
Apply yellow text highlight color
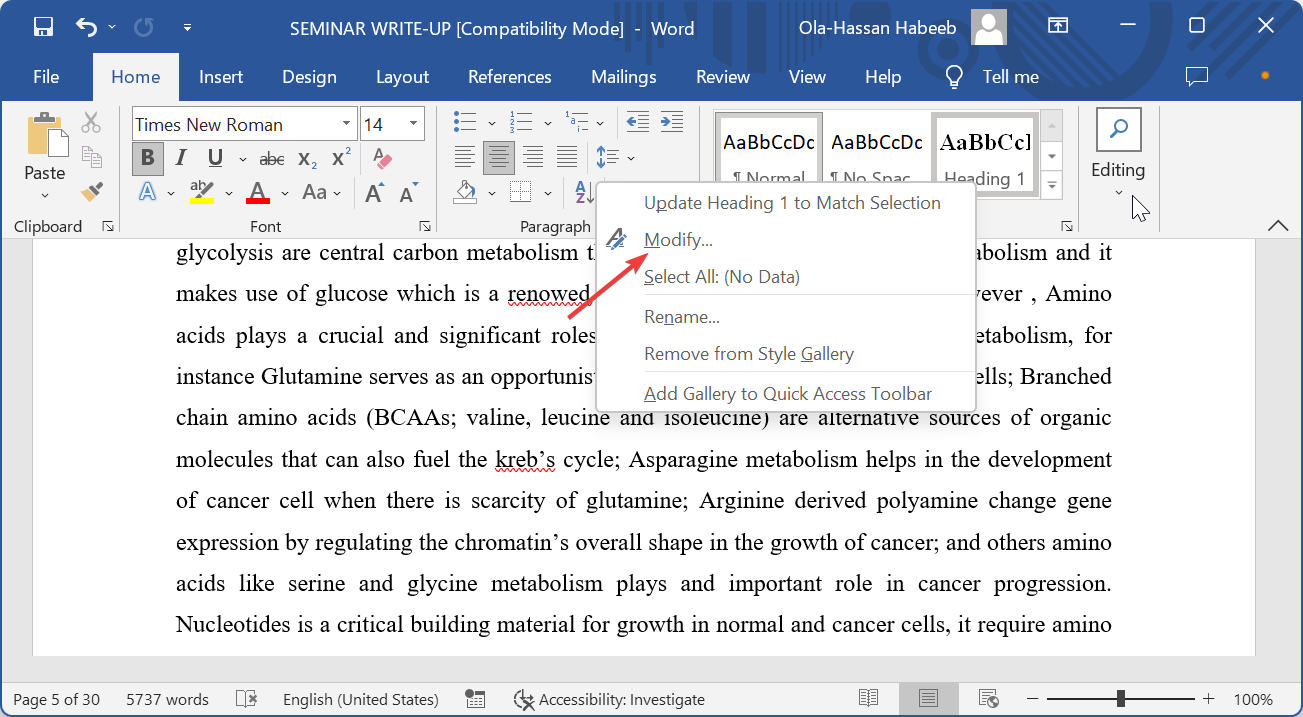202,192
